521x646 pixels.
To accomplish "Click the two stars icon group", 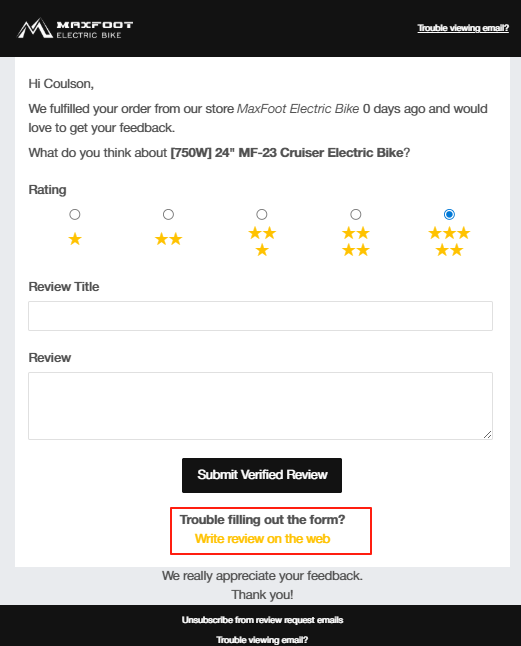I will [168, 239].
